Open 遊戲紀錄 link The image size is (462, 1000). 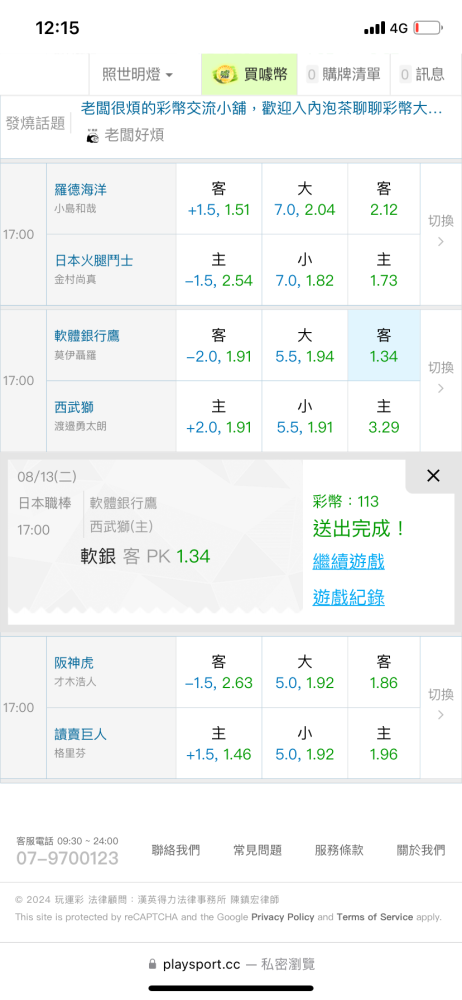pos(348,598)
